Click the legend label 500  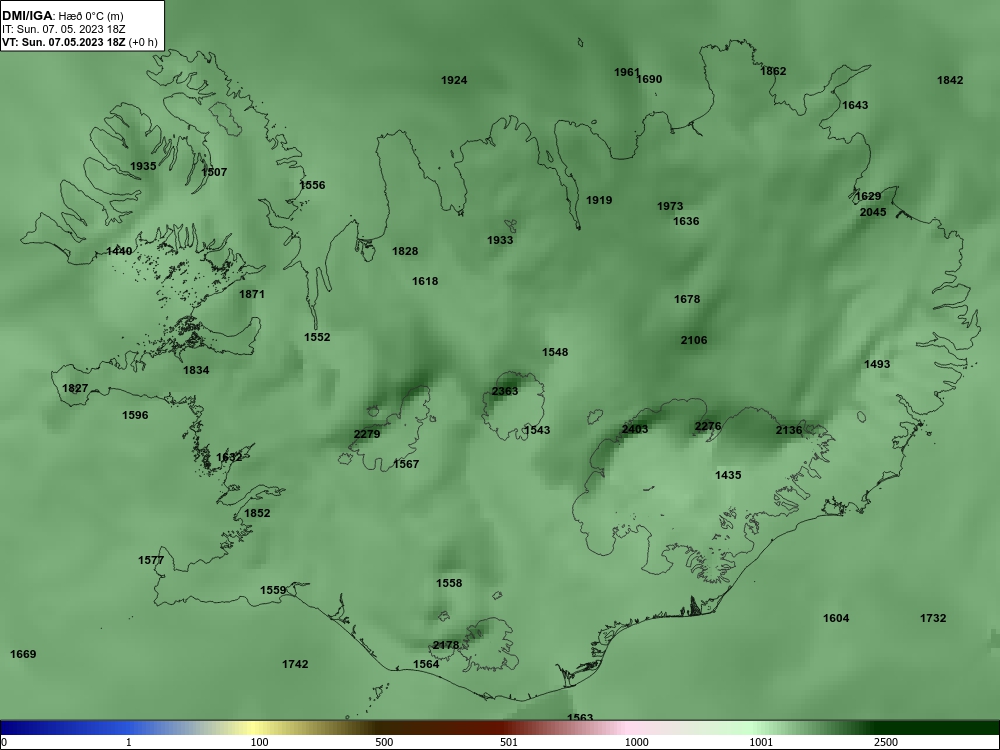click(x=384, y=742)
